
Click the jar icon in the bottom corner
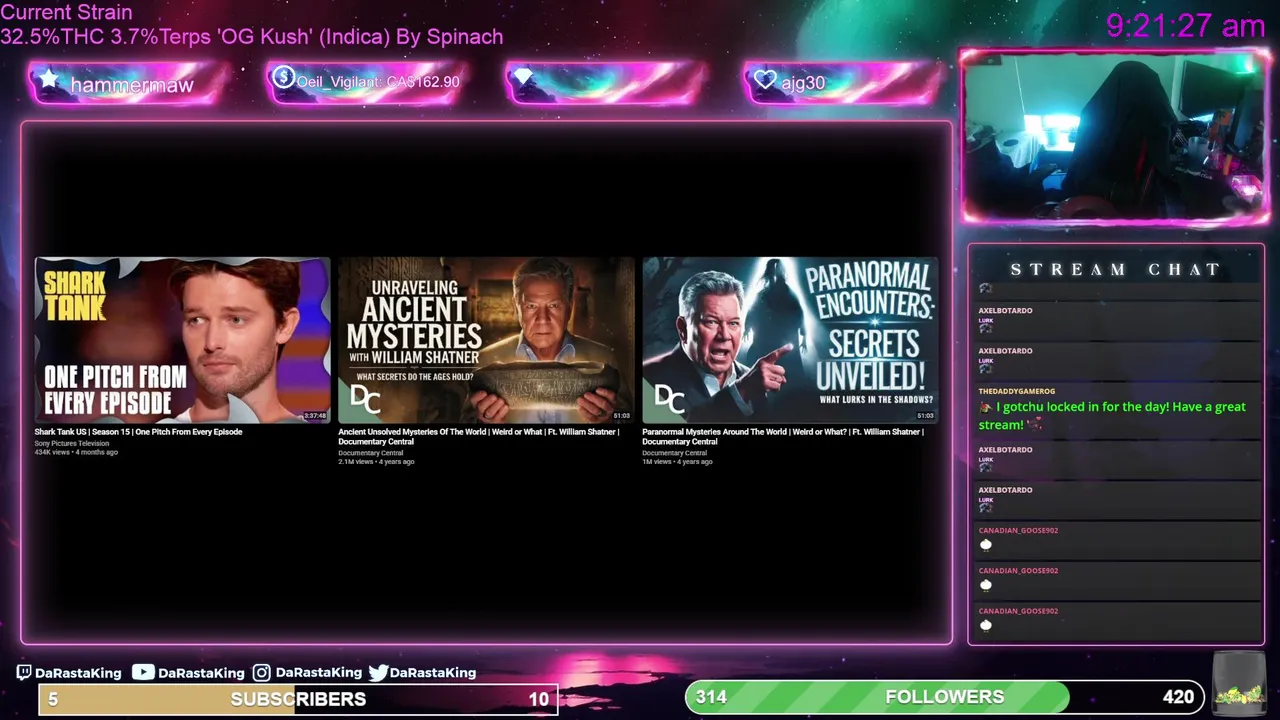(x=1237, y=685)
